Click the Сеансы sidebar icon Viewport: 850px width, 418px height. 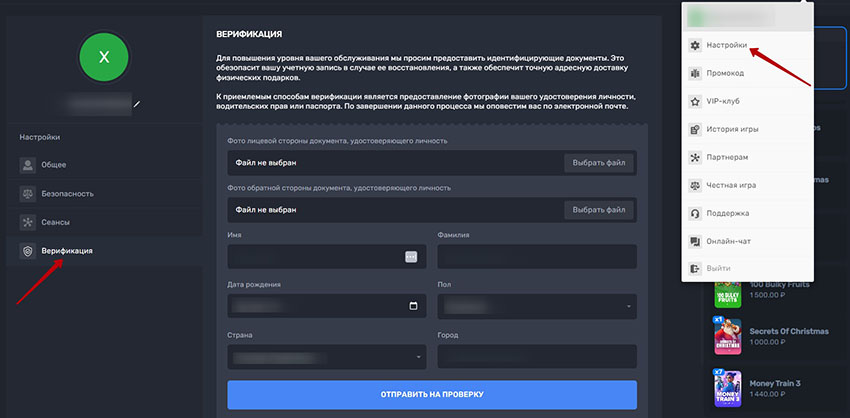point(28,222)
